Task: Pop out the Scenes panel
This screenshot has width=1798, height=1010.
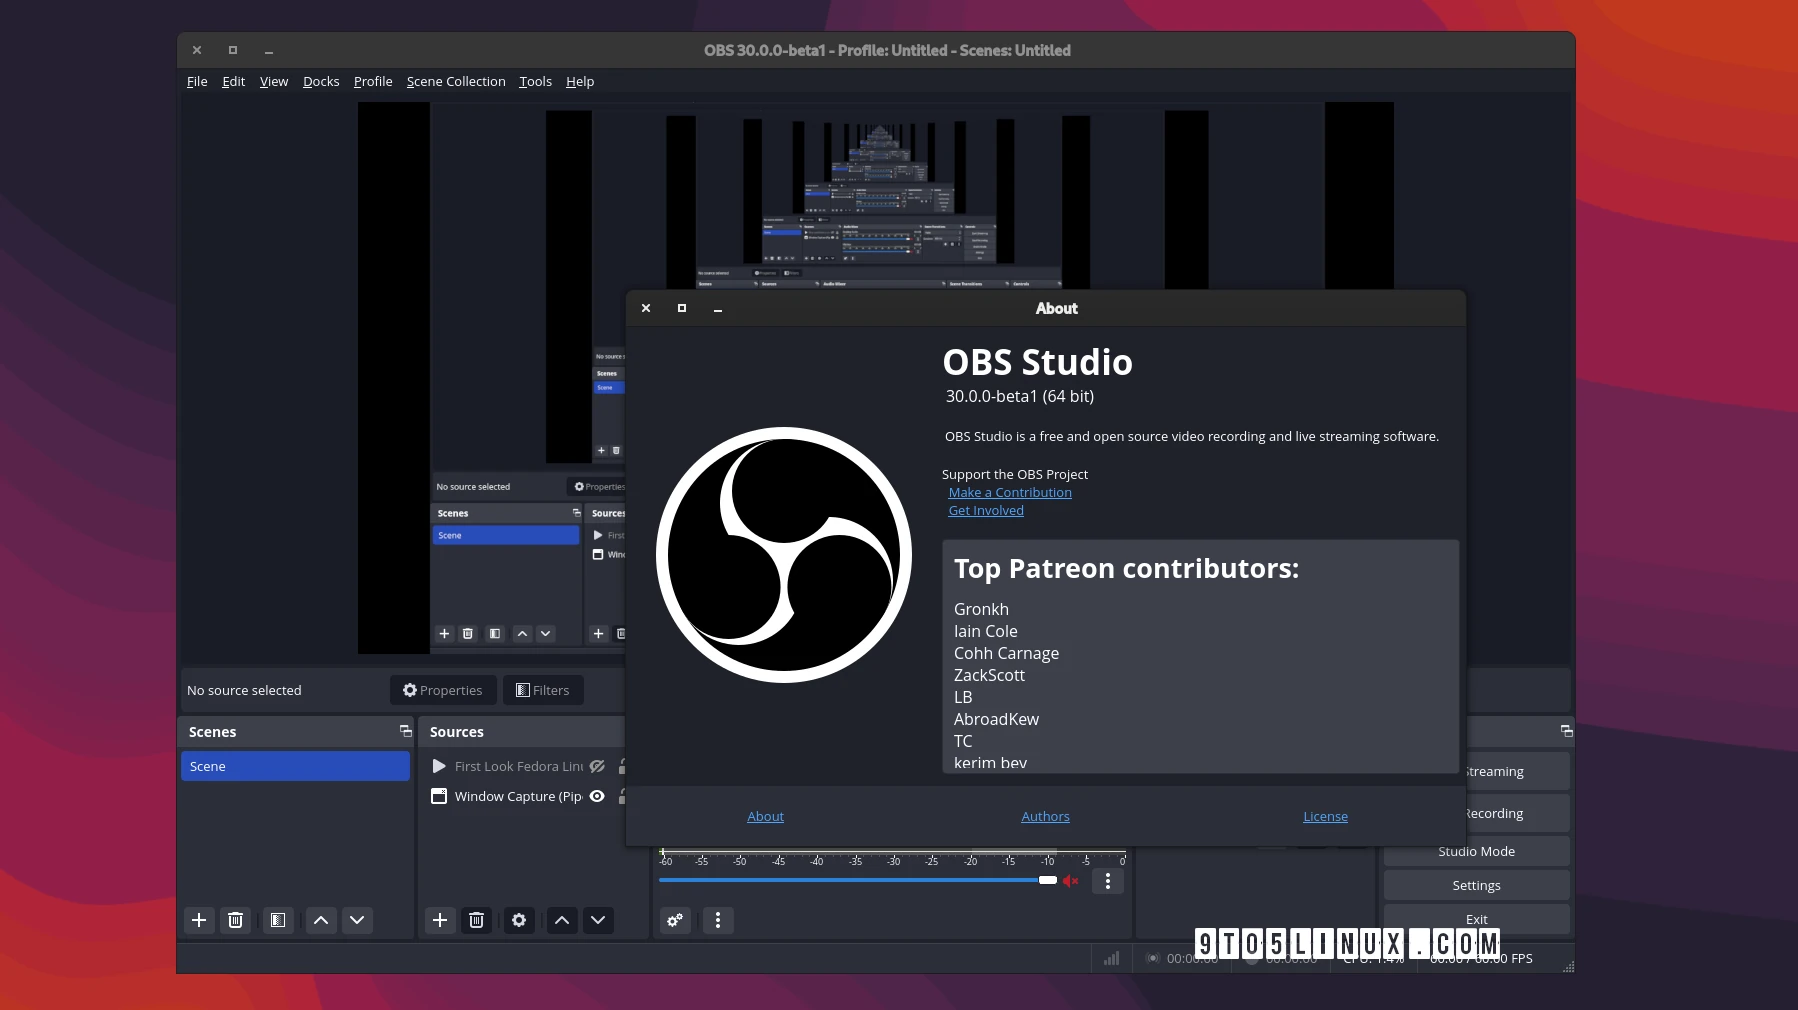Action: pos(405,731)
